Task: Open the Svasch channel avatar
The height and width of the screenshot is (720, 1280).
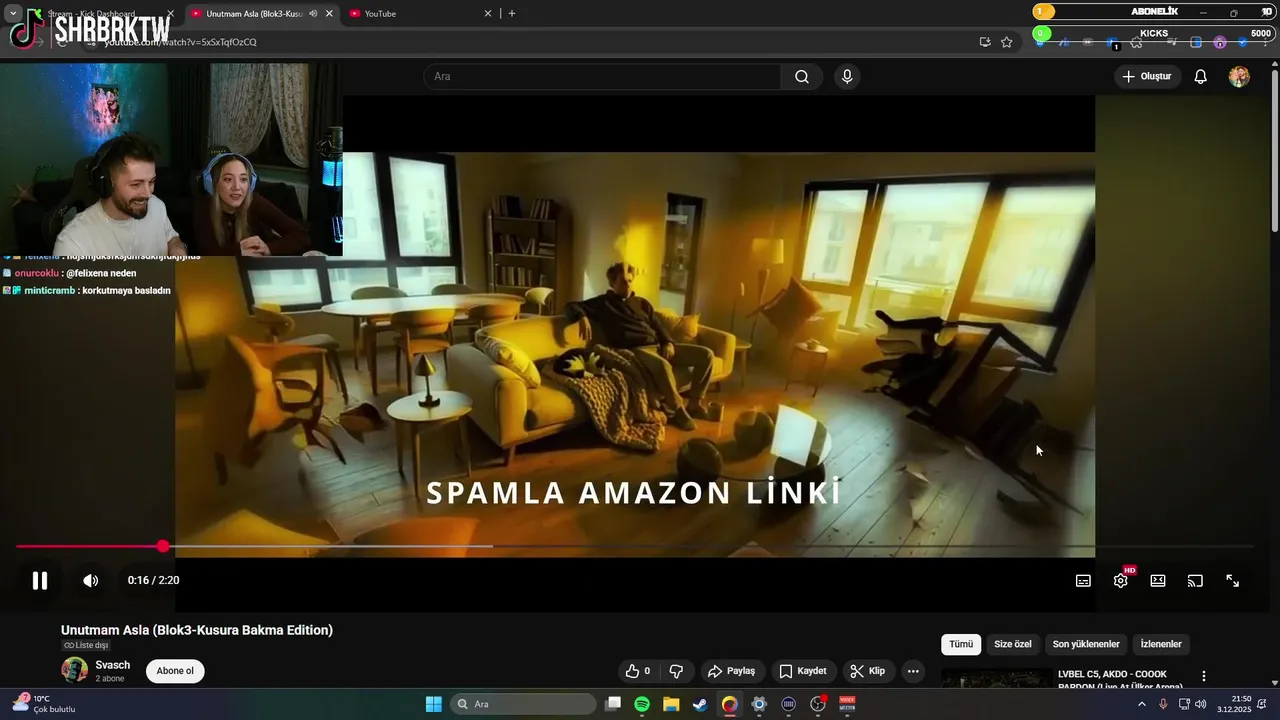Action: 74,670
